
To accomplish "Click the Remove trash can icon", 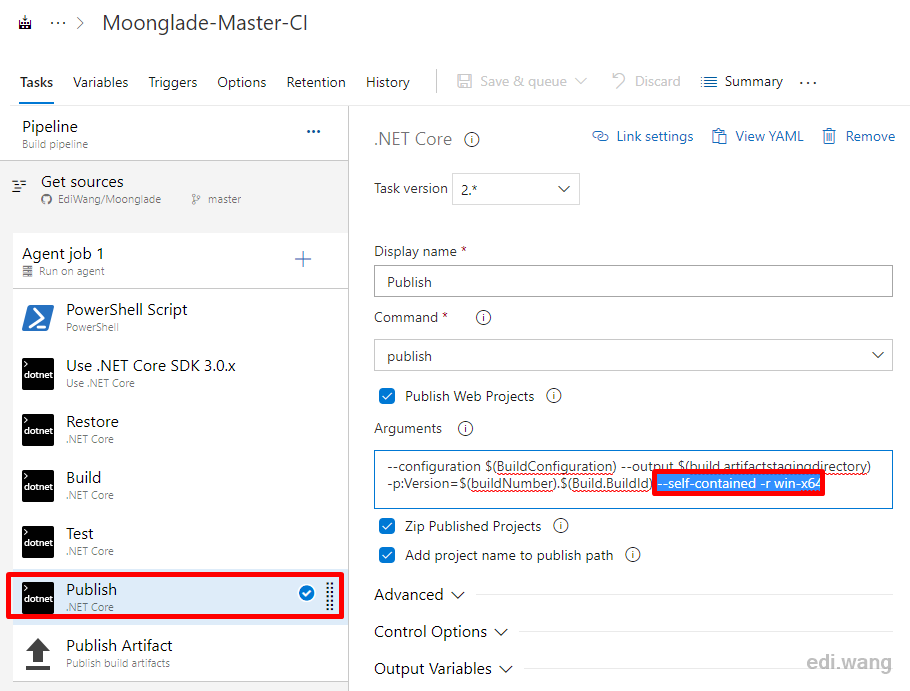I will (x=829, y=136).
